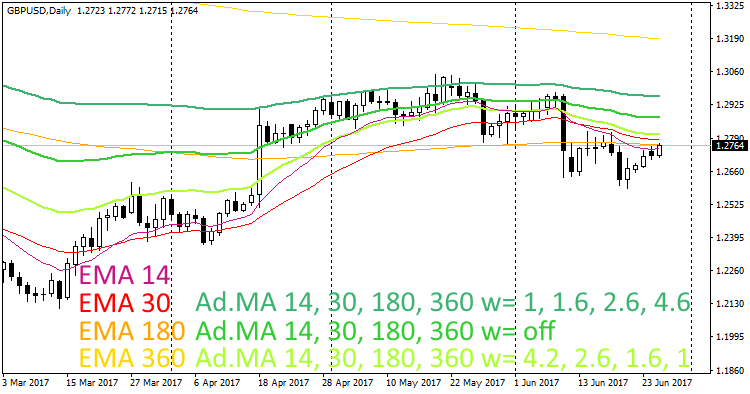Screen dimensions: 750x394
Task: Click the 10 May 2017 date label
Action: pyautogui.click(x=413, y=383)
